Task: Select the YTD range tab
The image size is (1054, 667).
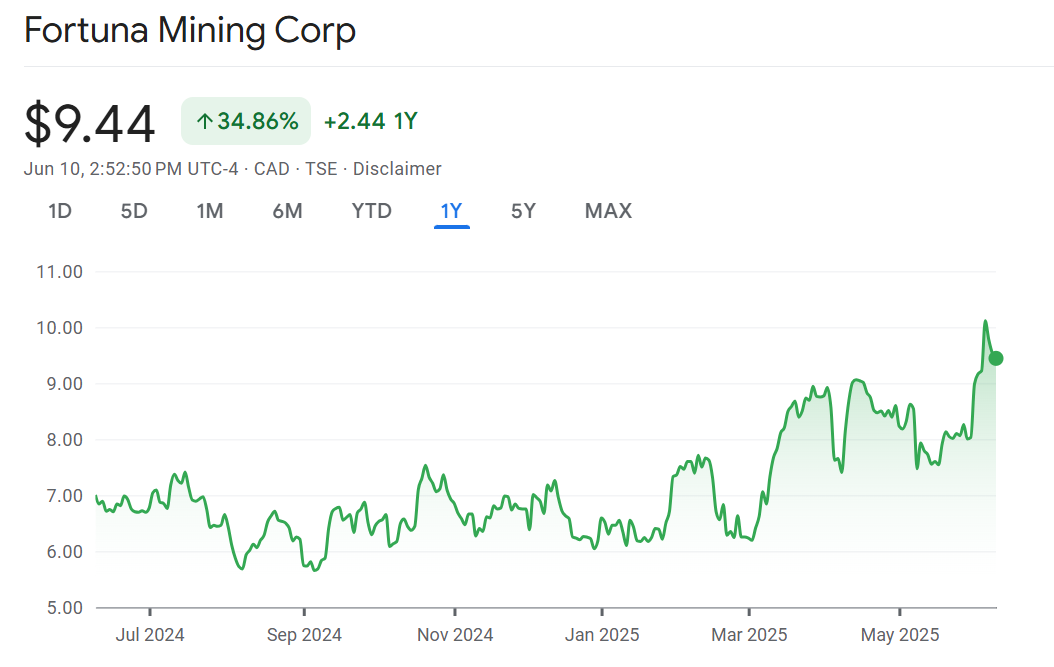Action: coord(371,211)
